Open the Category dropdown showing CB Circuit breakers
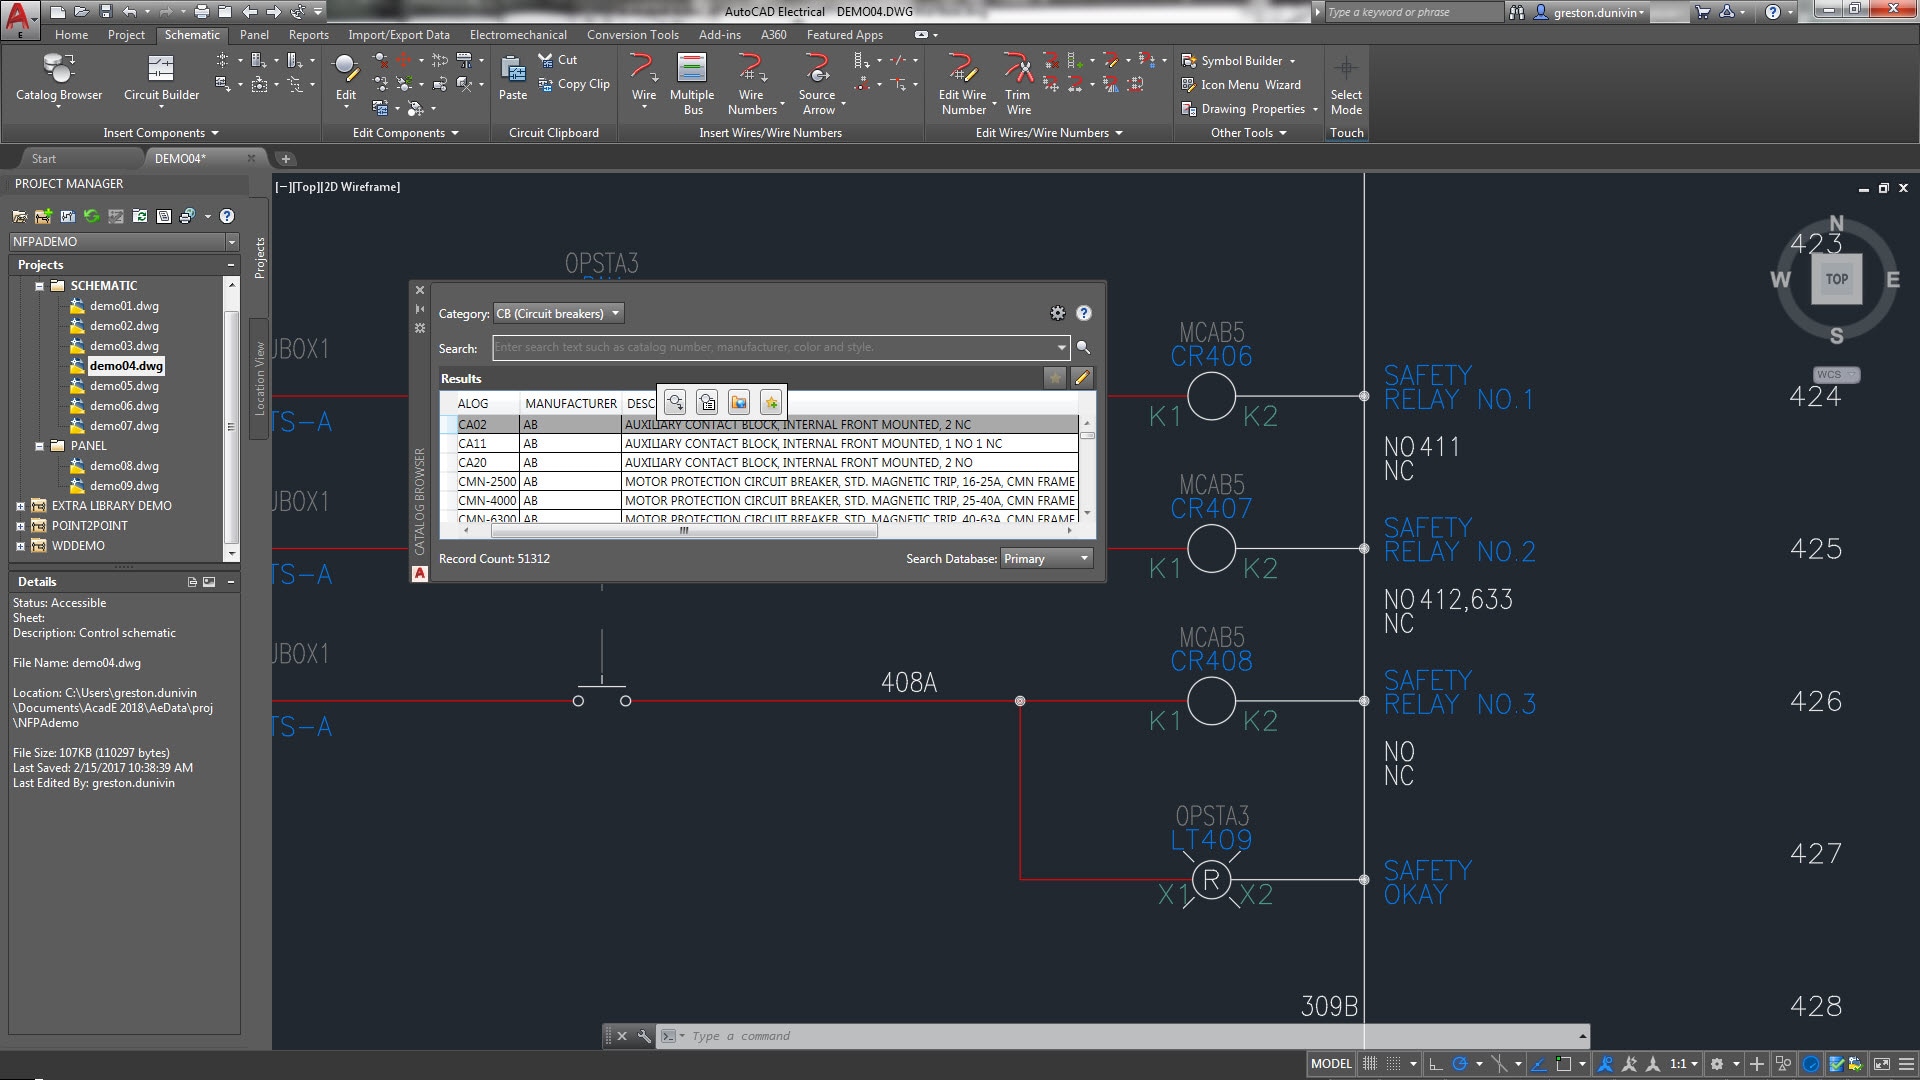This screenshot has height=1080, width=1920. [x=614, y=313]
